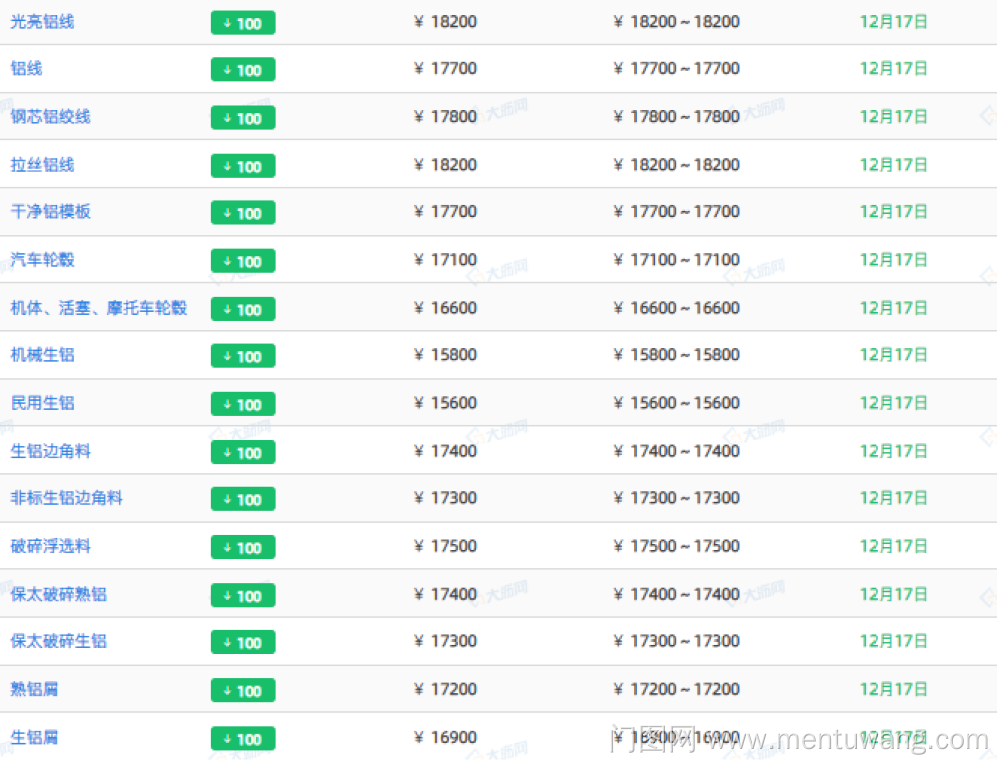Click the down-arrow 100 badge beside 汽车轮毂

click(x=243, y=261)
